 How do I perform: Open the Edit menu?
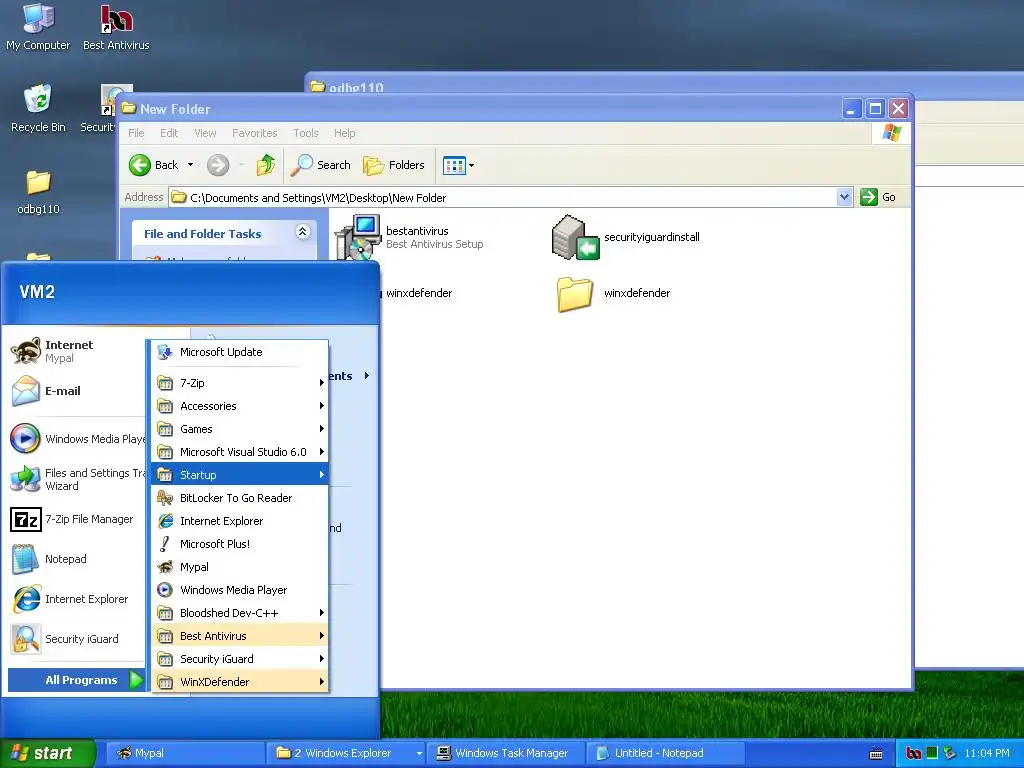click(169, 133)
